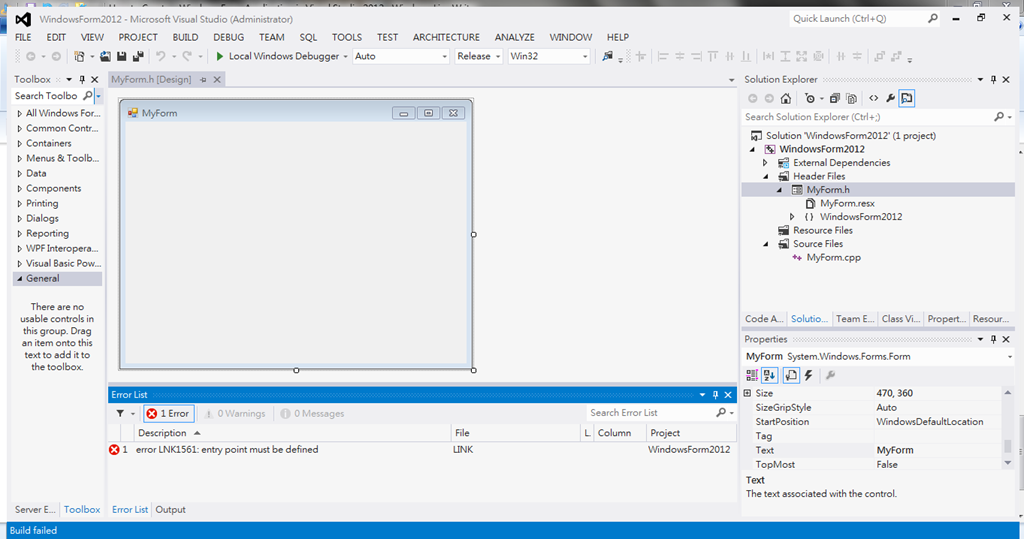Click the Save All toolbar icon
Image resolution: width=1024 pixels, height=539 pixels.
[x=138, y=57]
